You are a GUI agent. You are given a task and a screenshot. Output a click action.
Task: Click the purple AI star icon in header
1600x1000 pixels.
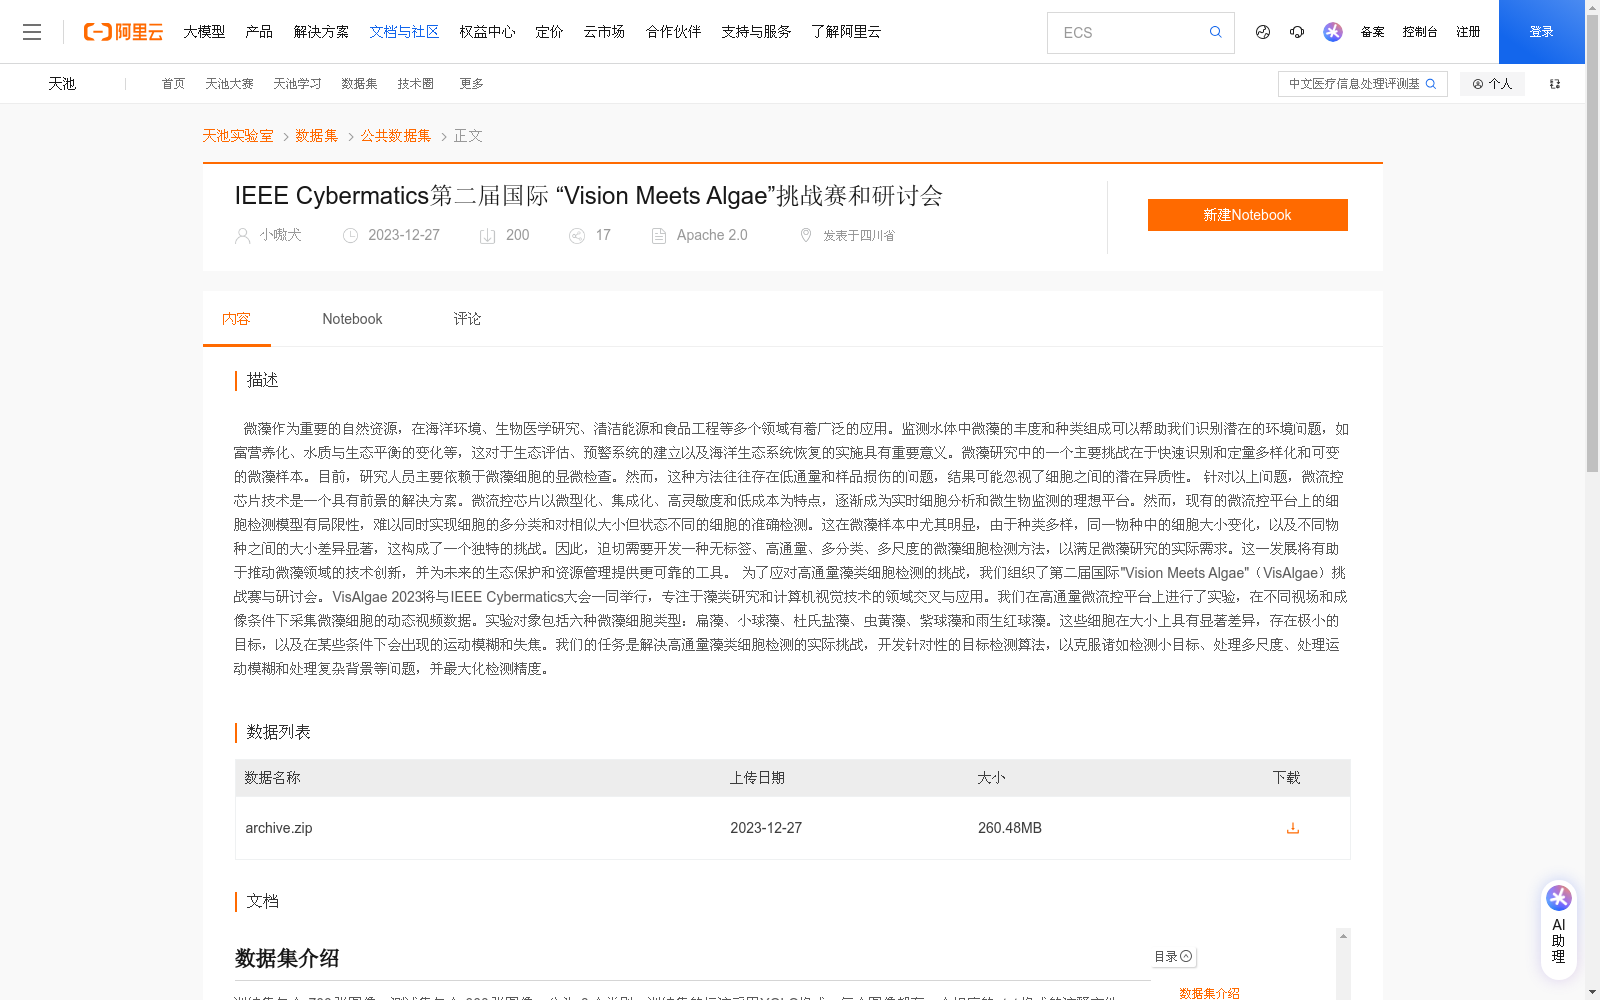[x=1333, y=32]
